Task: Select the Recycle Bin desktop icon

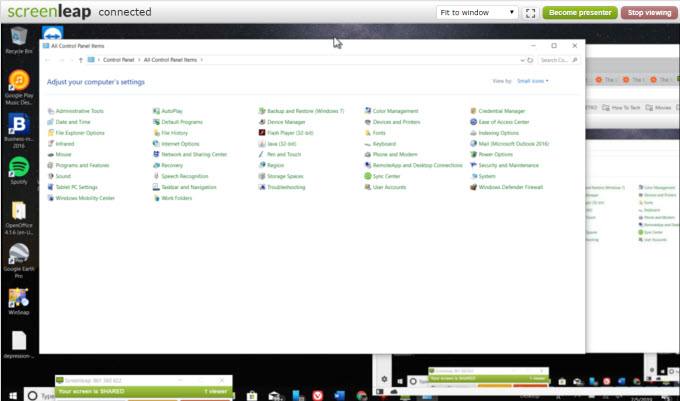Action: [x=19, y=40]
